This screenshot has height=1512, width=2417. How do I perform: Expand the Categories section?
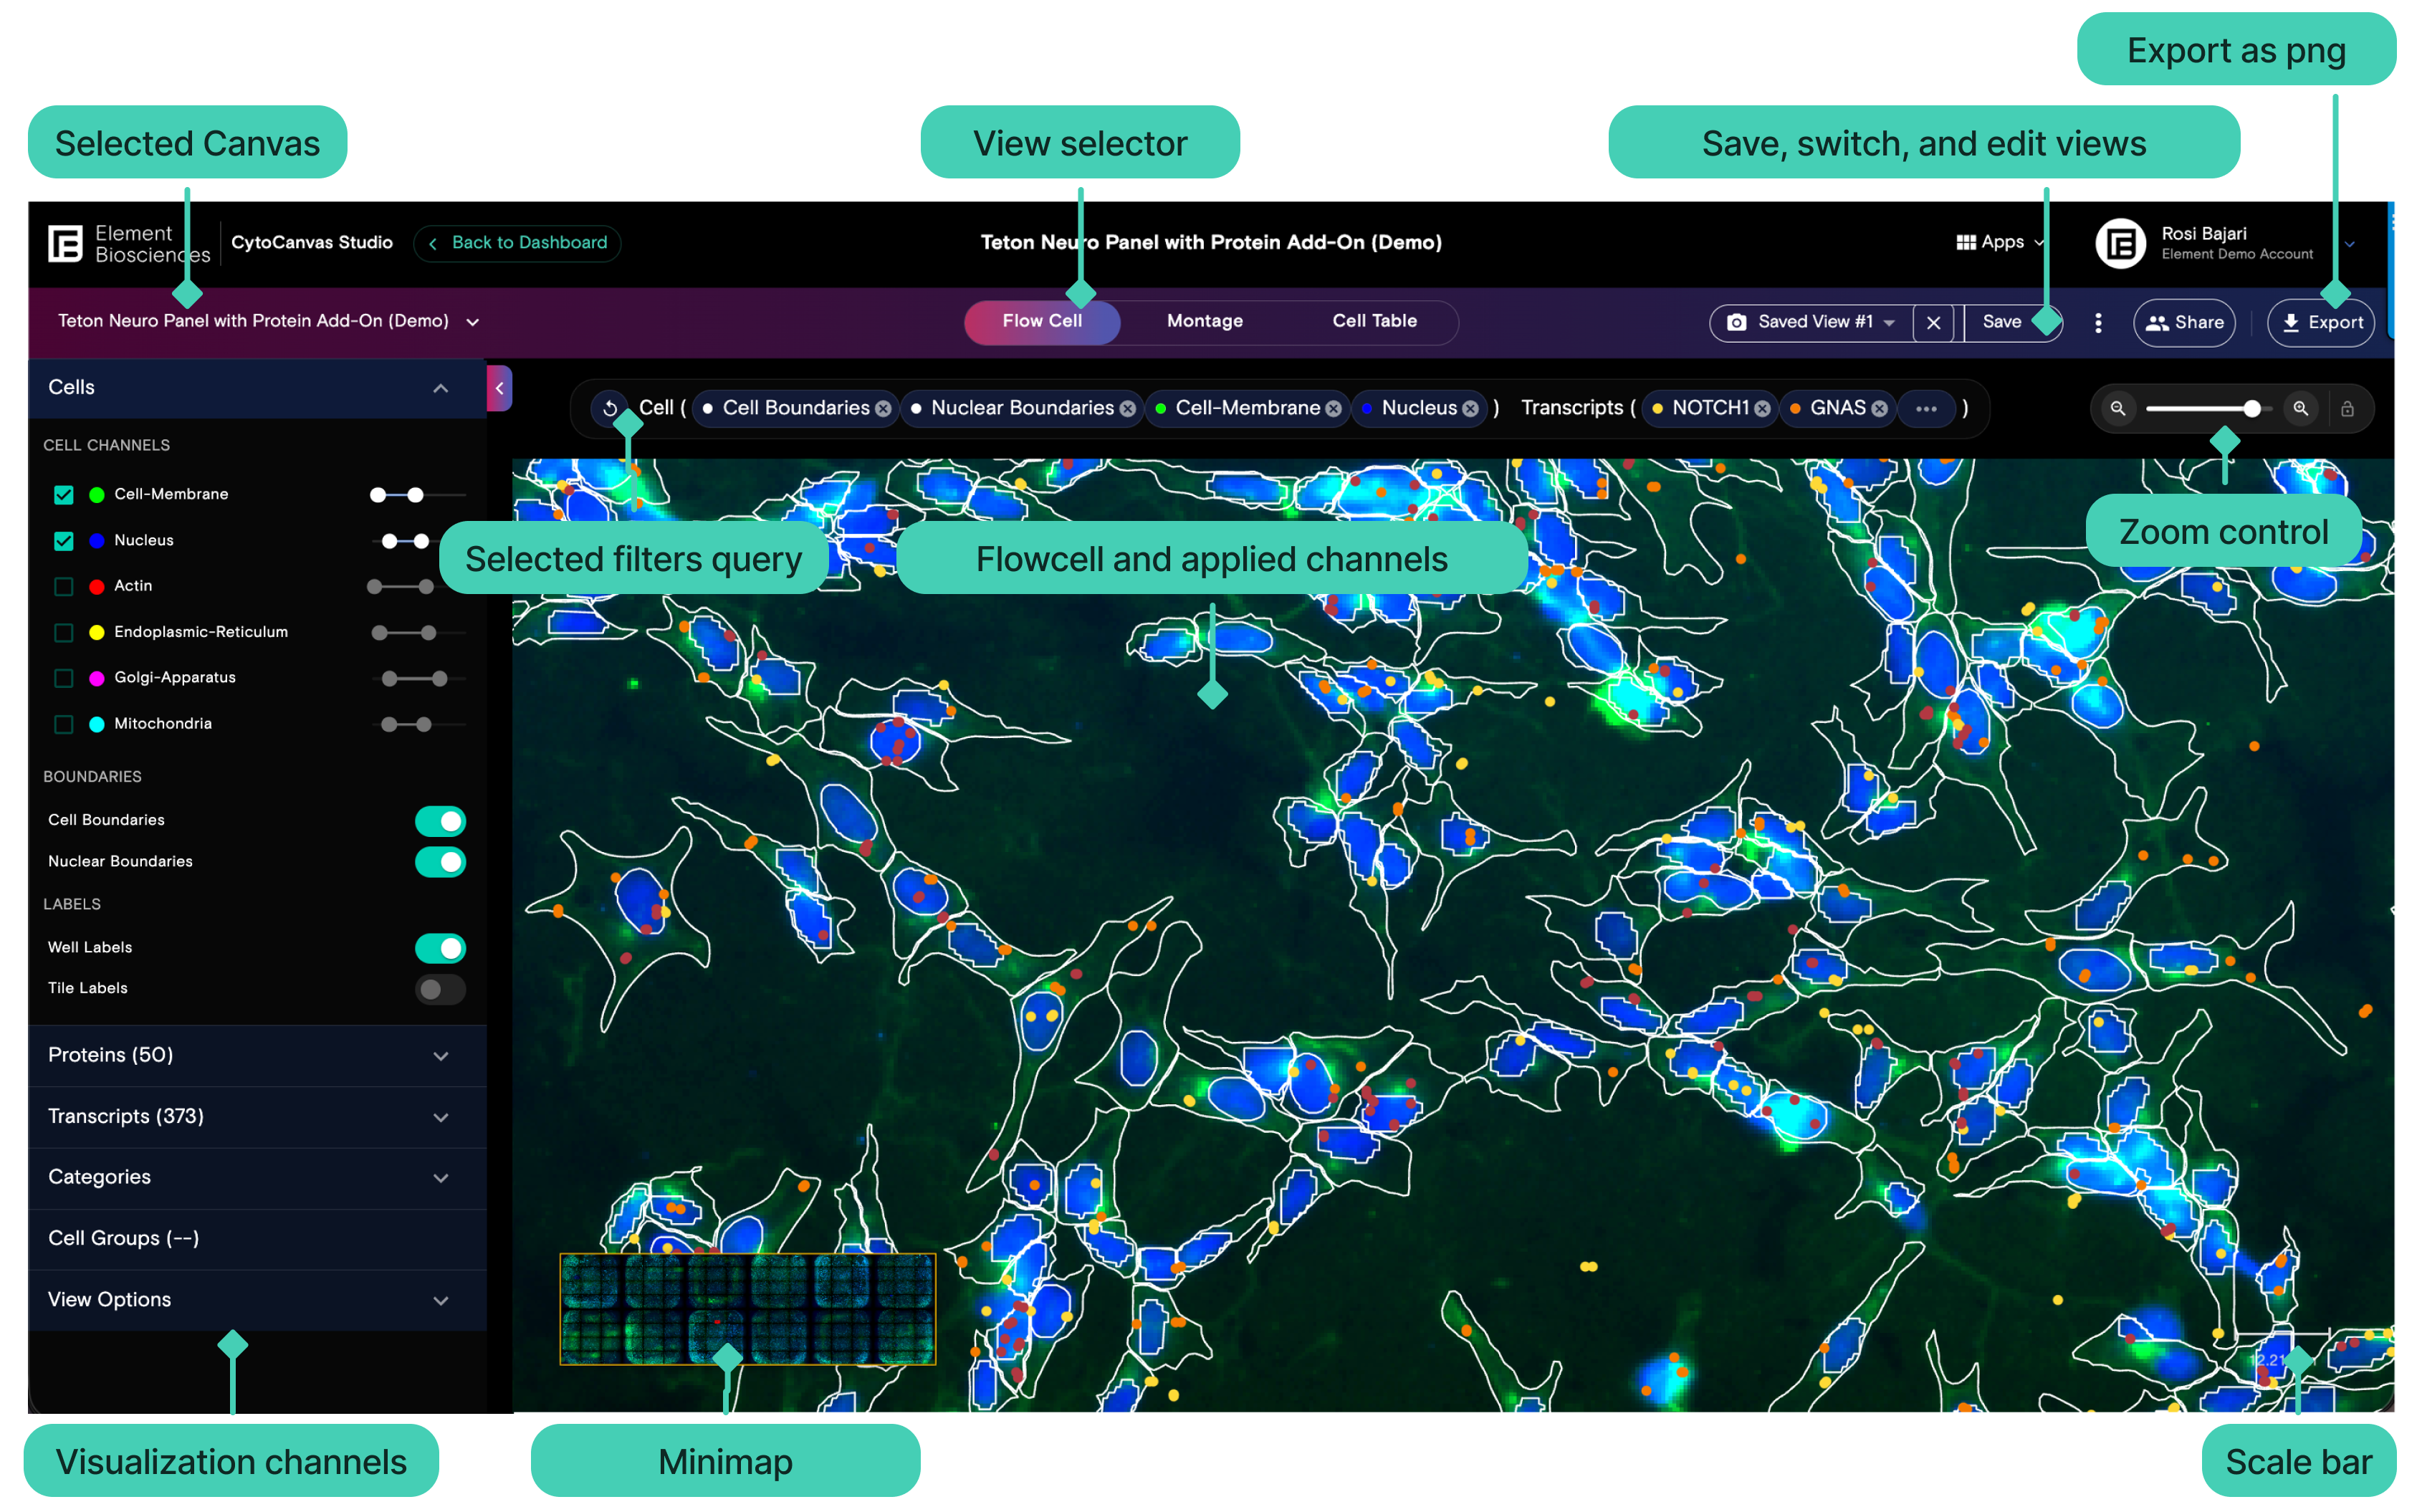tap(257, 1178)
